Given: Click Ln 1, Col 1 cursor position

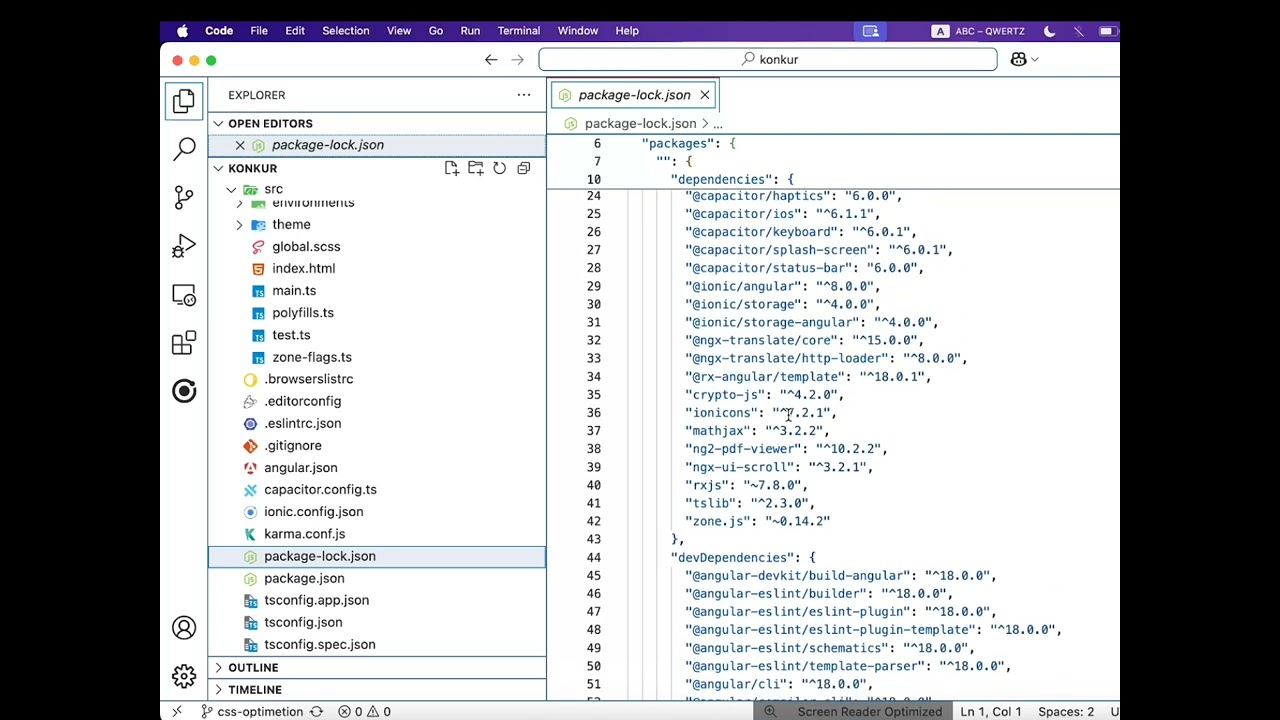Looking at the screenshot, I should pos(991,711).
